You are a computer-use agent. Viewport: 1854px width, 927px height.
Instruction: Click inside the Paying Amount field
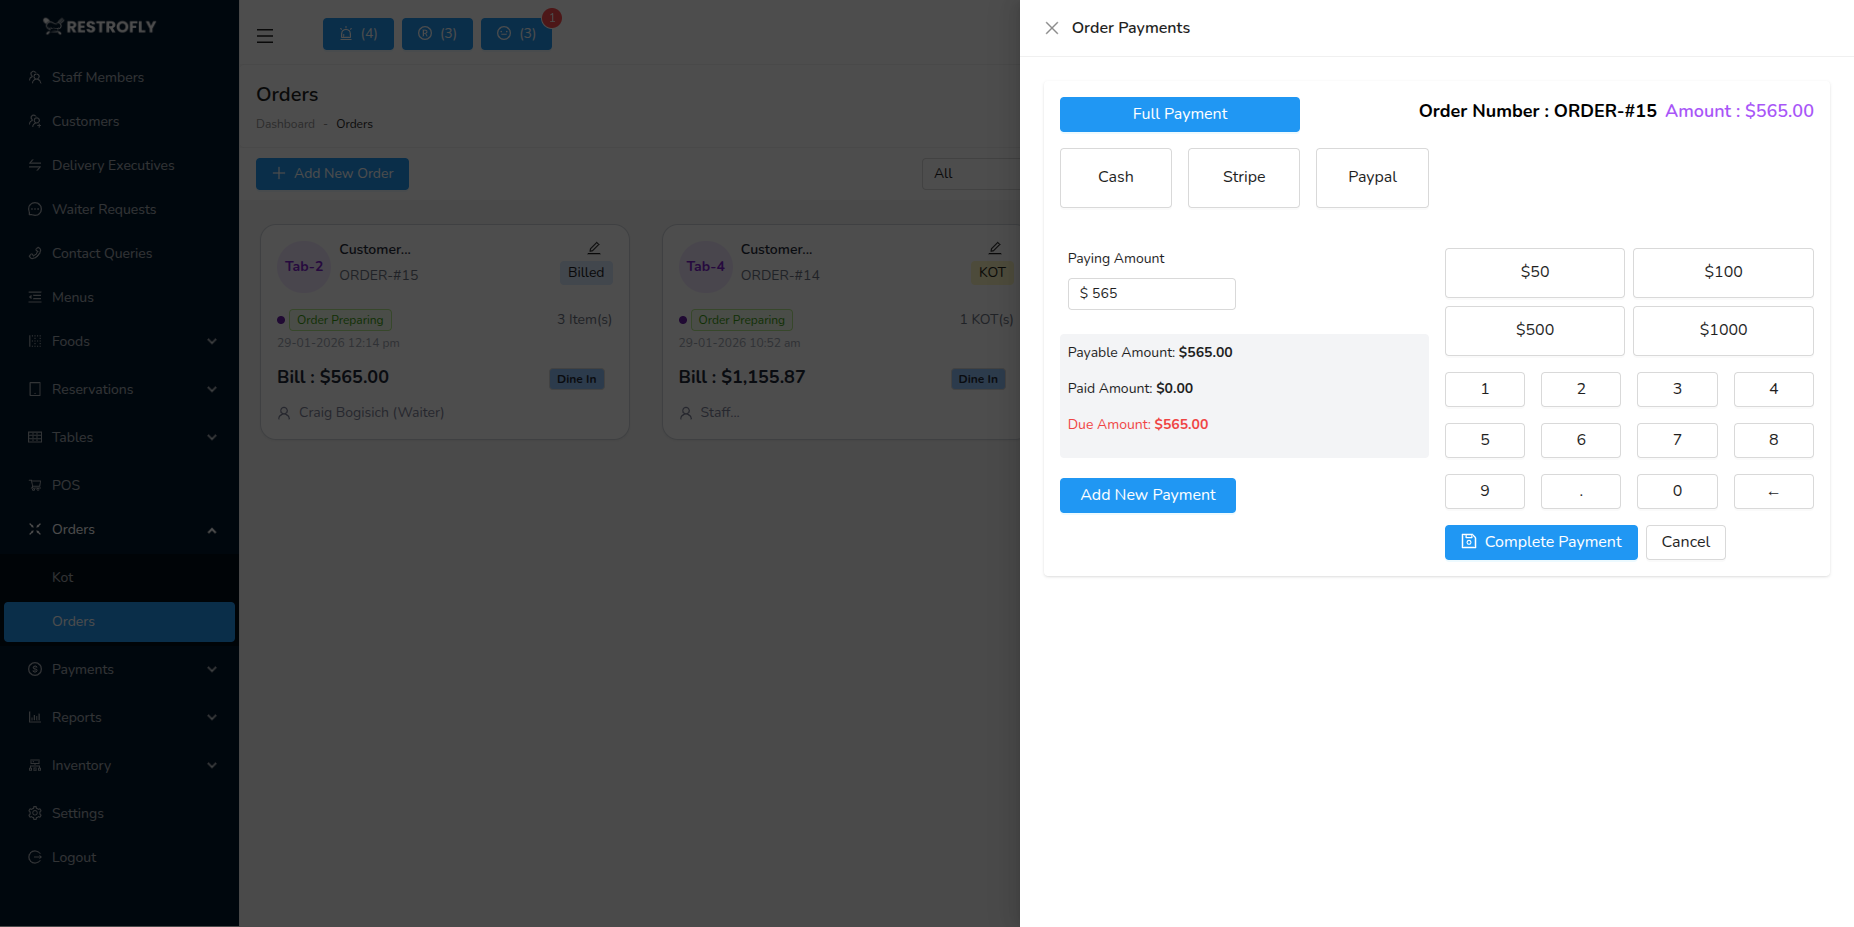click(x=1151, y=293)
